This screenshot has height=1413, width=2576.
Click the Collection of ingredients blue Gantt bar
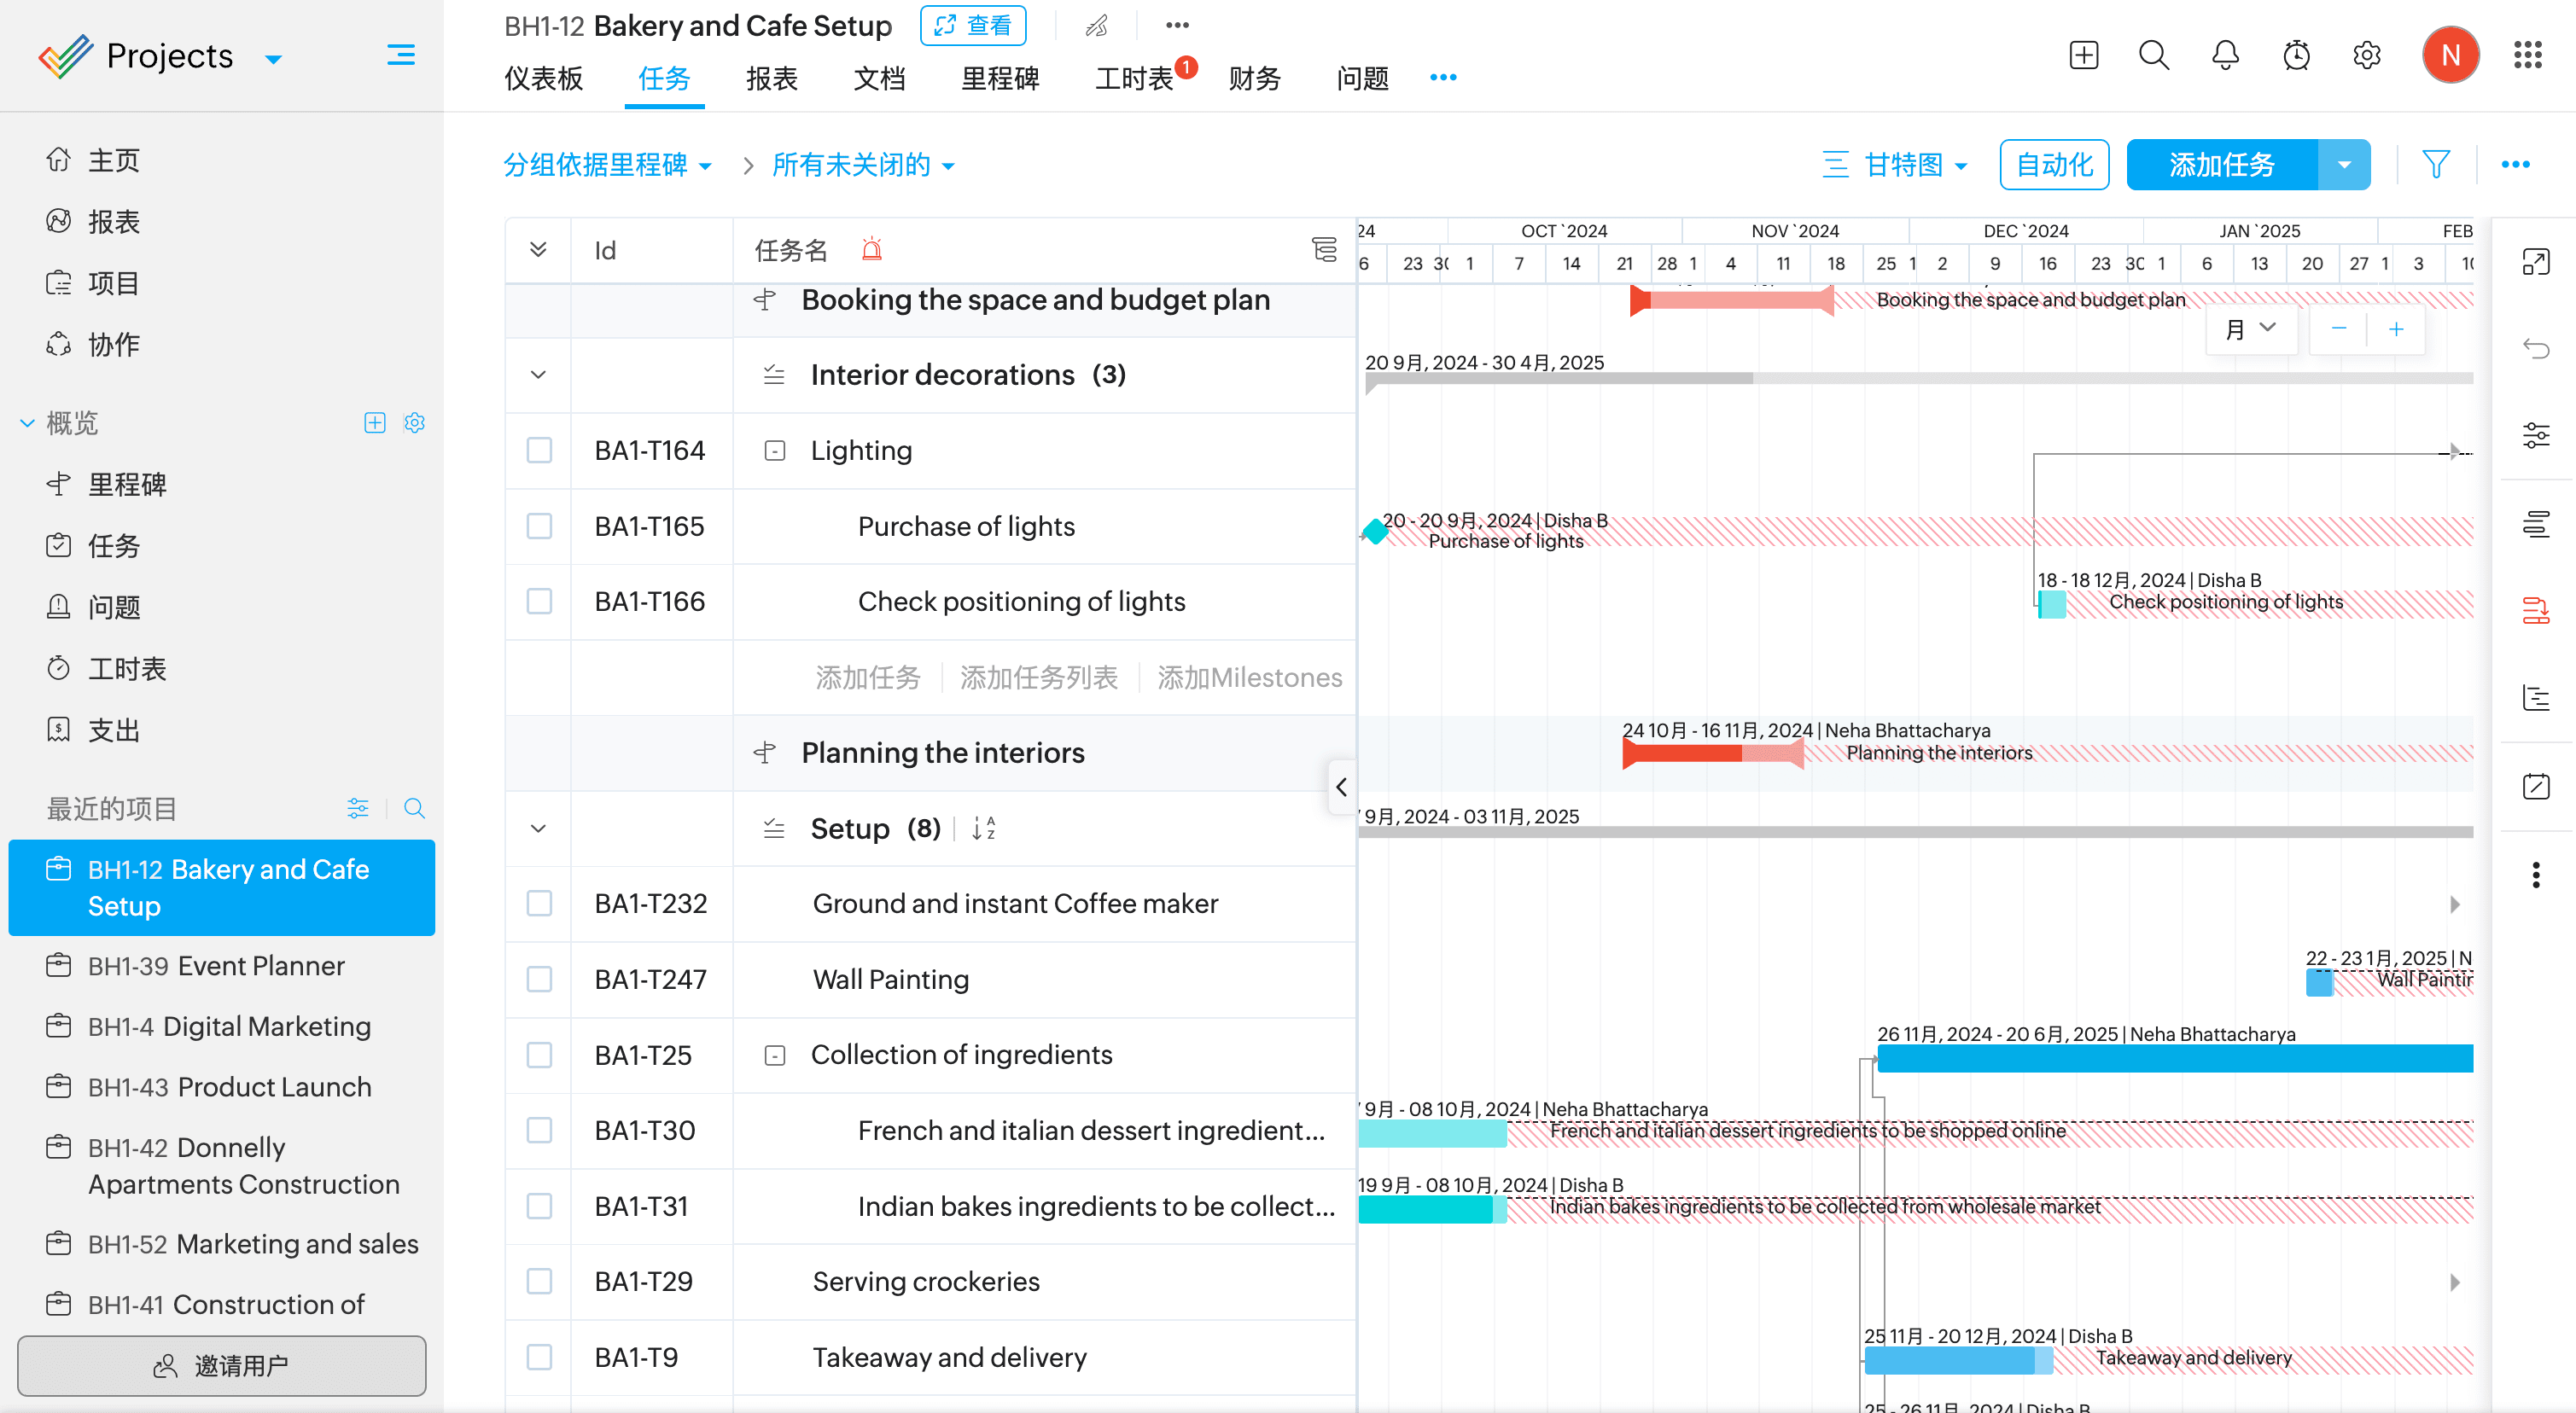[2173, 1058]
